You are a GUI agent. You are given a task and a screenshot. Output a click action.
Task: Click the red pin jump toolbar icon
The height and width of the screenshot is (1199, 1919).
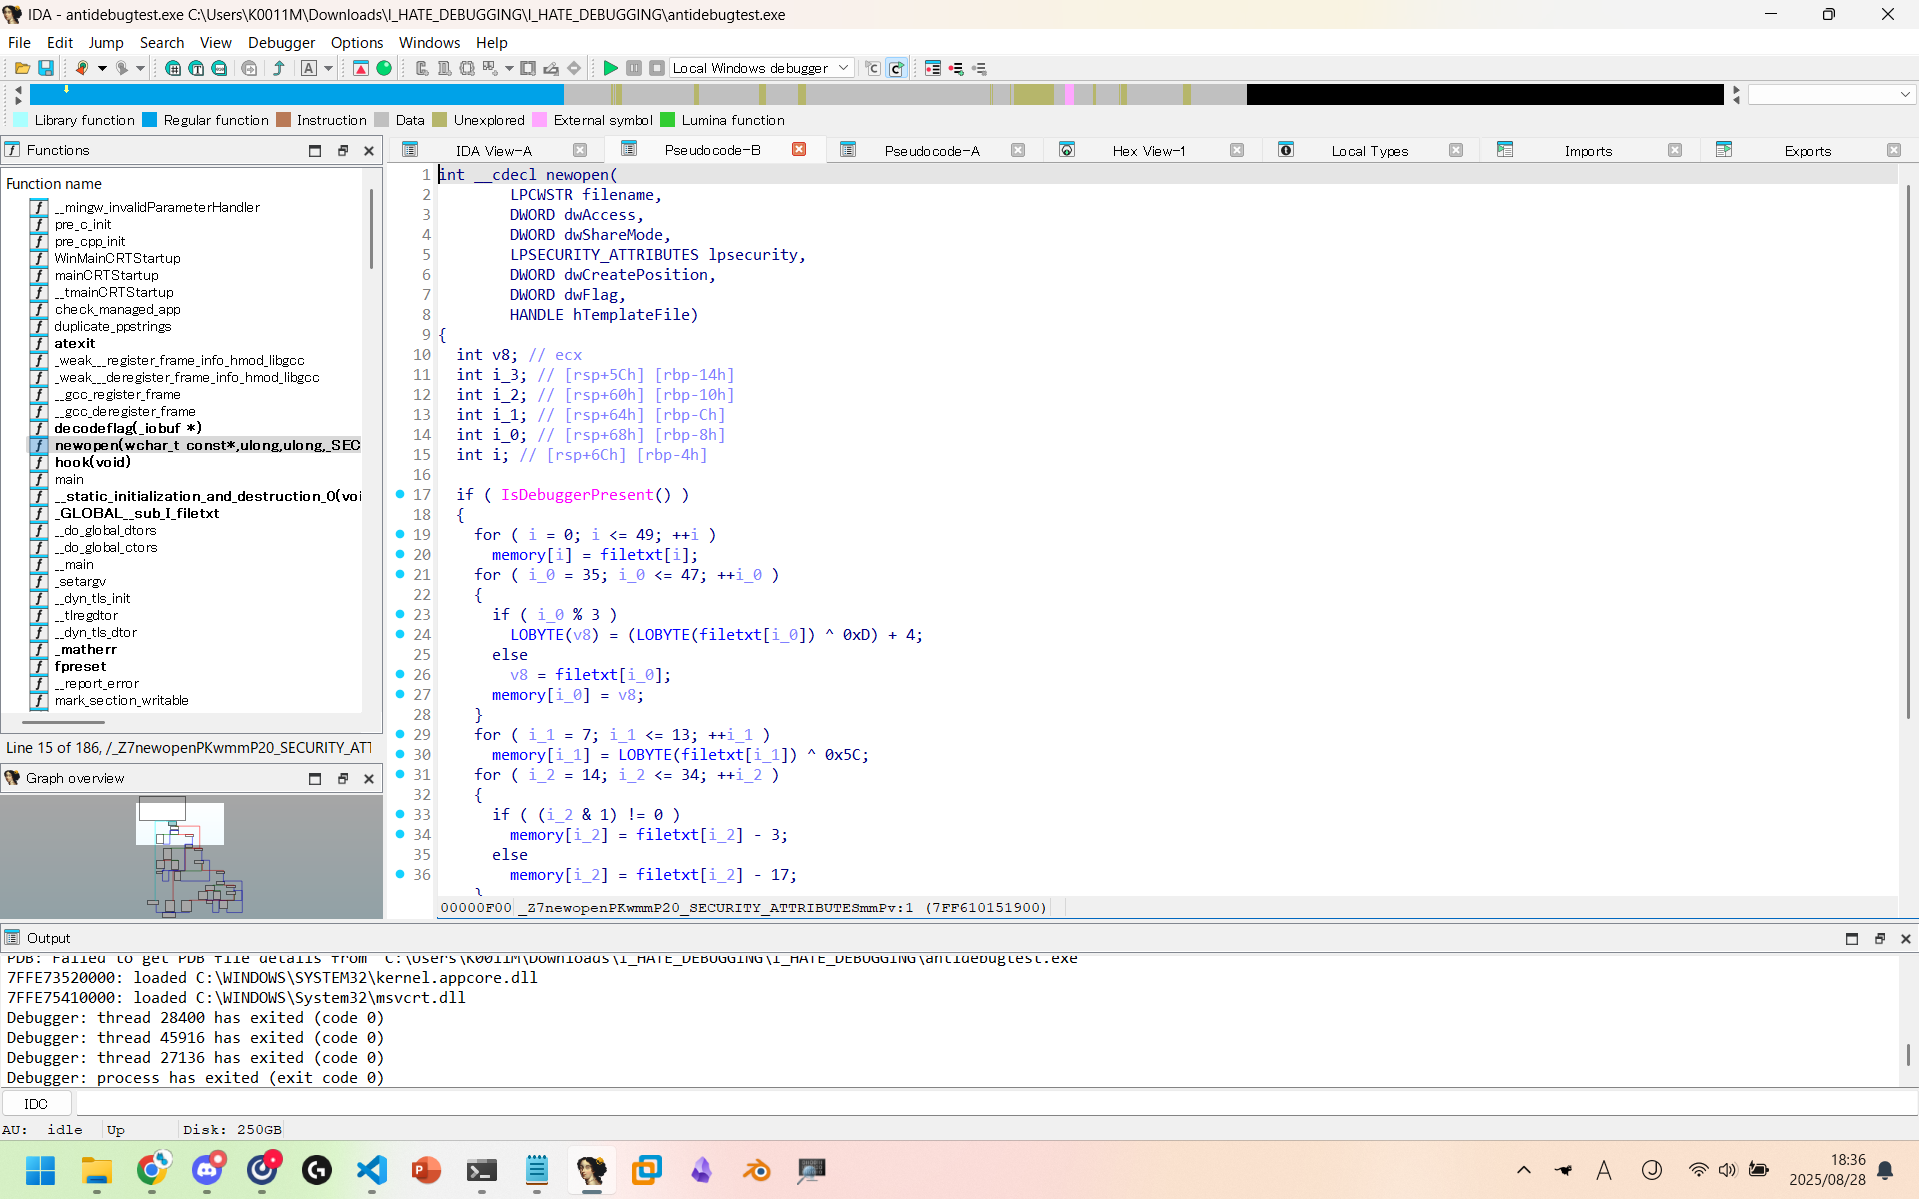pos(82,68)
